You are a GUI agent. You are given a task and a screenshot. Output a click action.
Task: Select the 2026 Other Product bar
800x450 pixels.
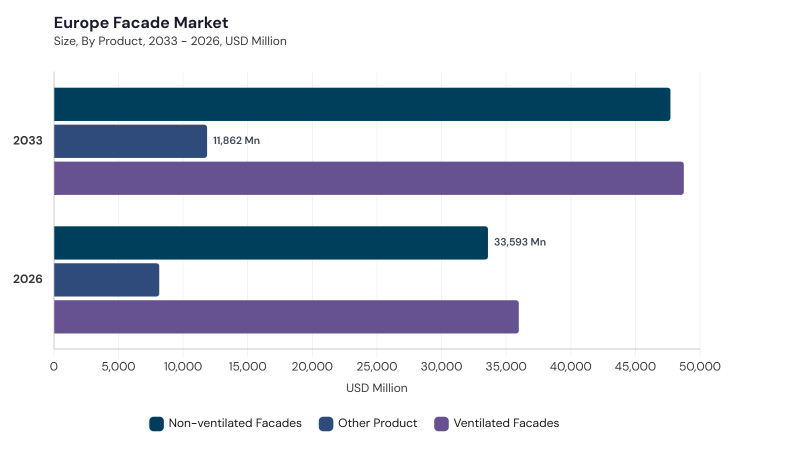(107, 280)
